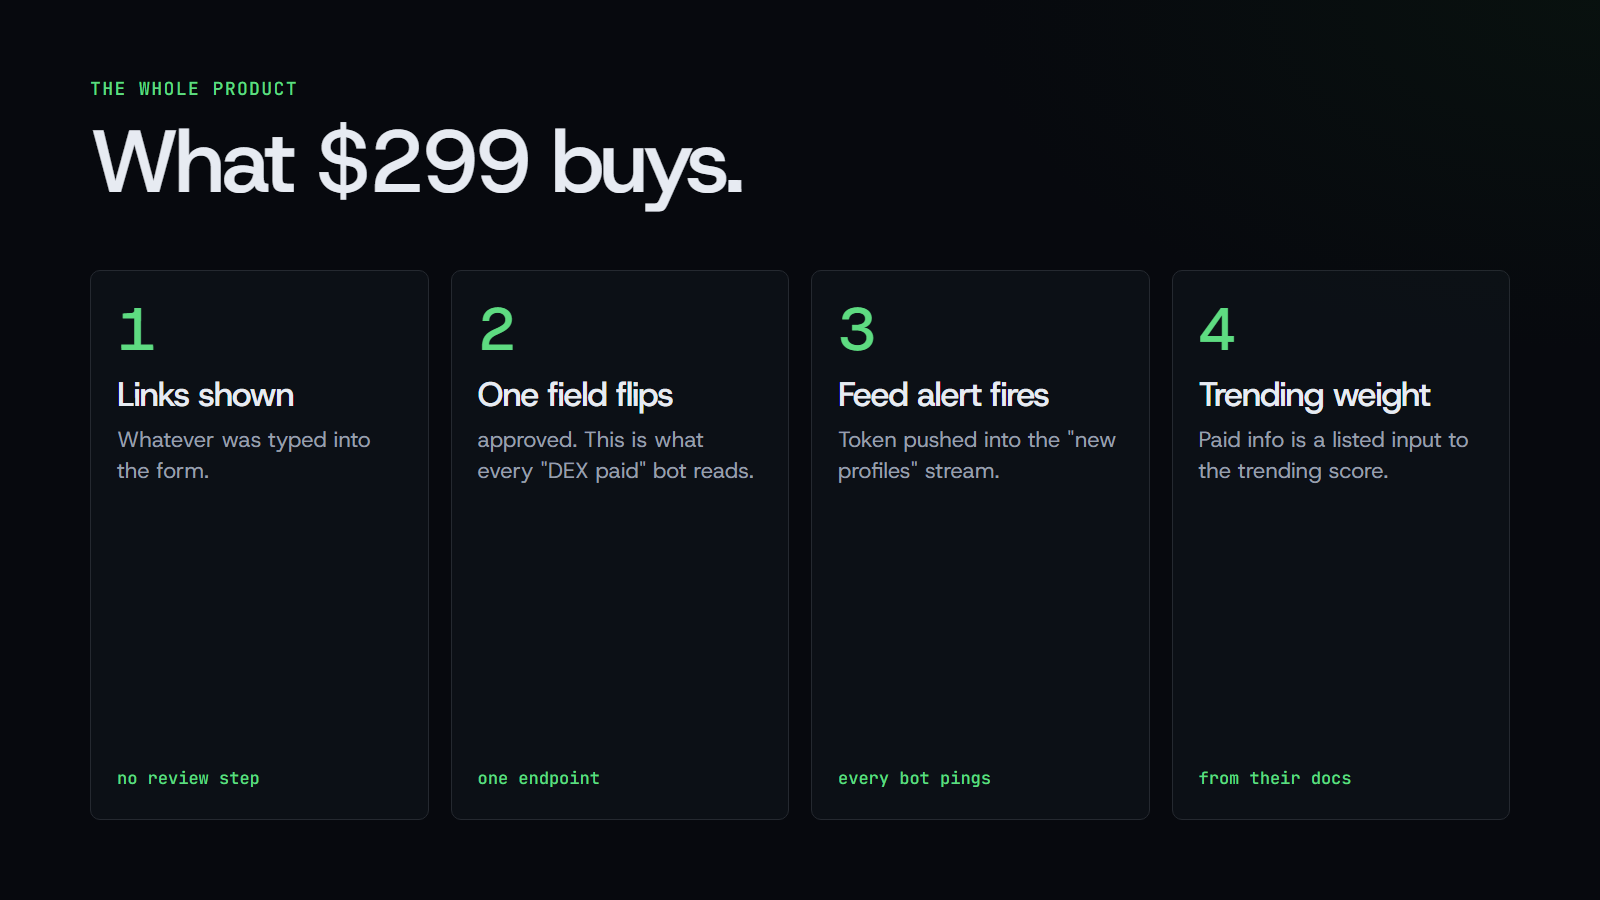1600x900 pixels.
Task: Select the "Links shown" card heading
Action: (205, 395)
